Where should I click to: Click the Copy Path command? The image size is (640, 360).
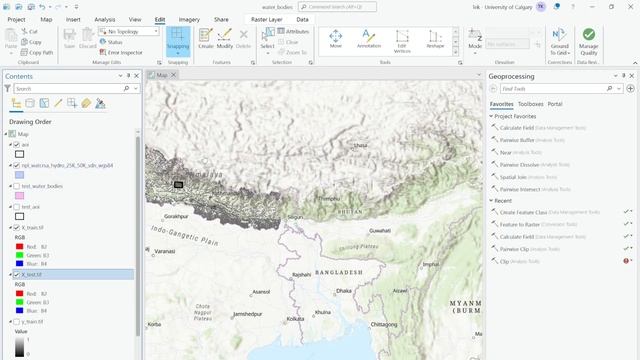pyautogui.click(x=37, y=52)
